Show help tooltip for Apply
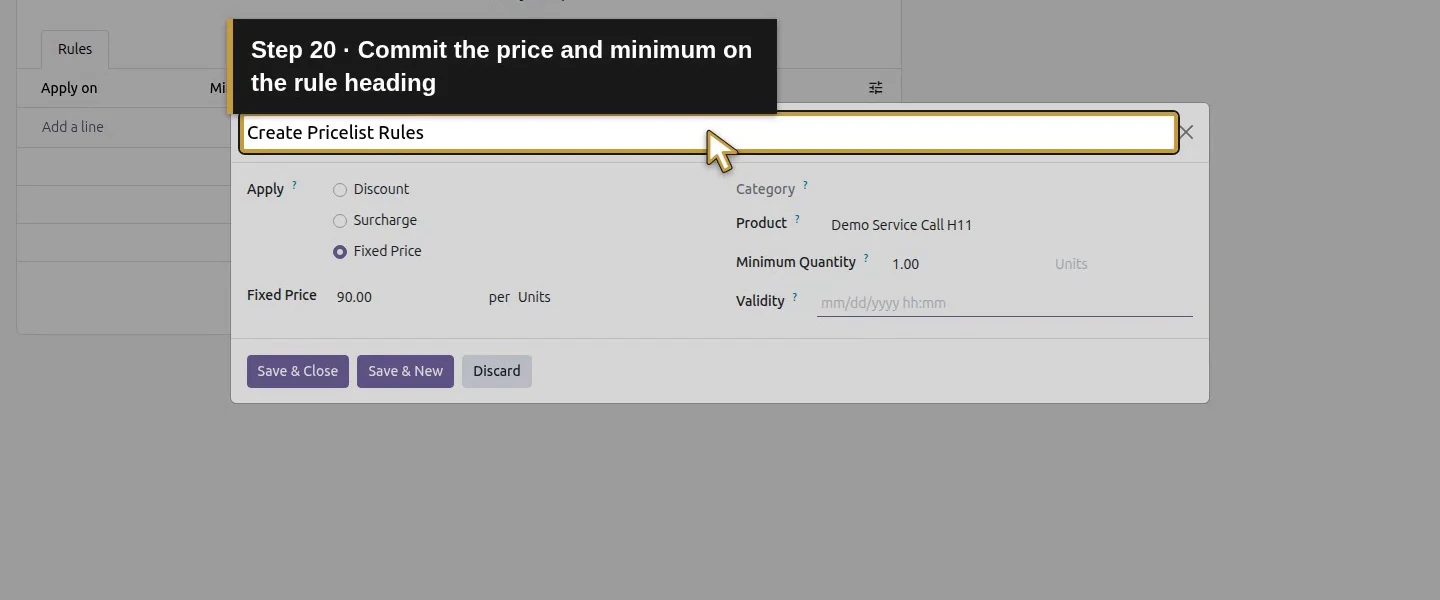 click(x=294, y=185)
